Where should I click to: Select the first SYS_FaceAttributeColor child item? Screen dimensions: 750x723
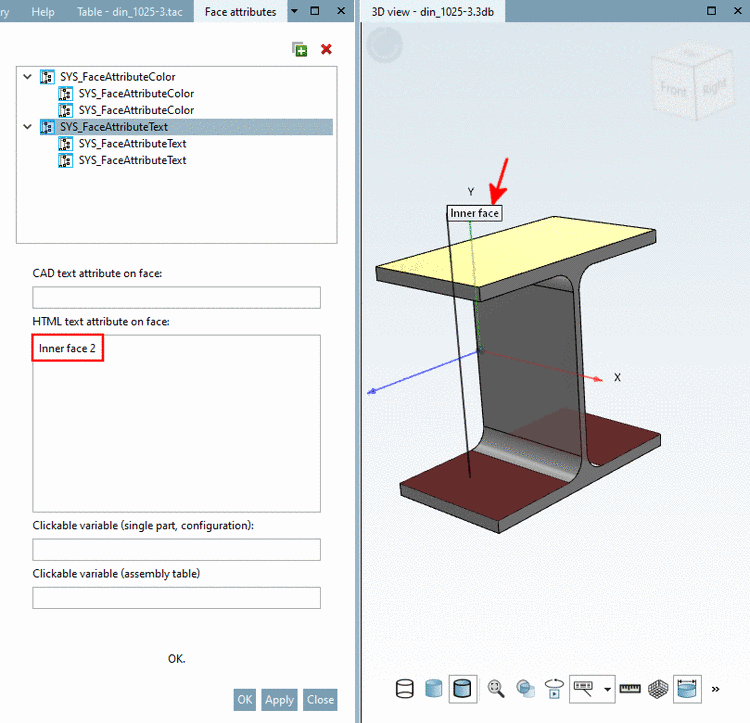tap(136, 93)
